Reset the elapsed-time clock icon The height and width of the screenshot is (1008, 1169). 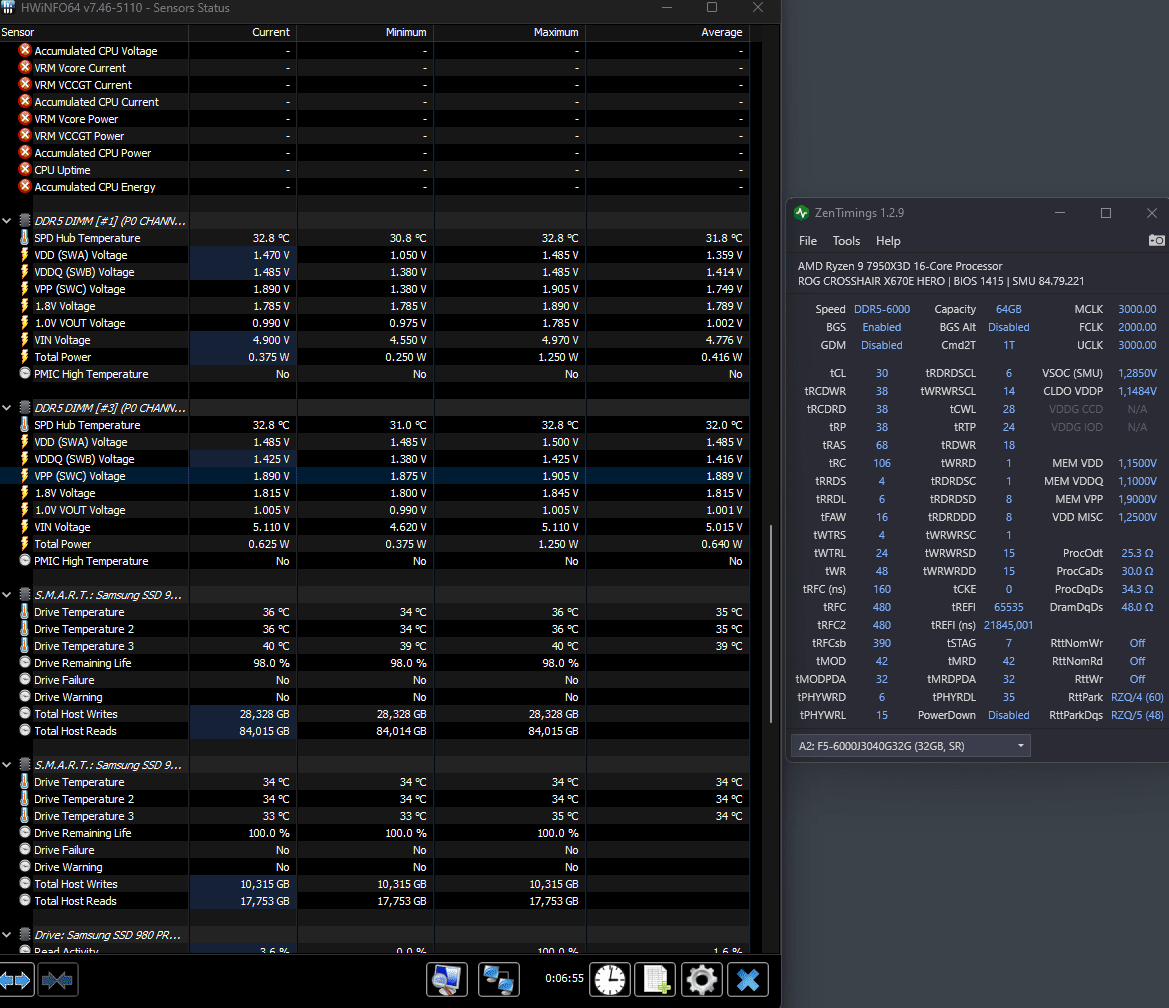coord(610,980)
